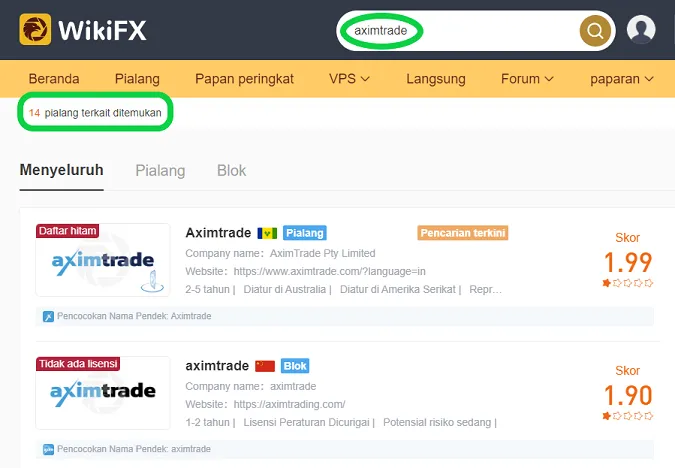The width and height of the screenshot is (675, 468).
Task: Open the aximtrade Tidak ada lisensi logo thumbnail
Action: 103,393
